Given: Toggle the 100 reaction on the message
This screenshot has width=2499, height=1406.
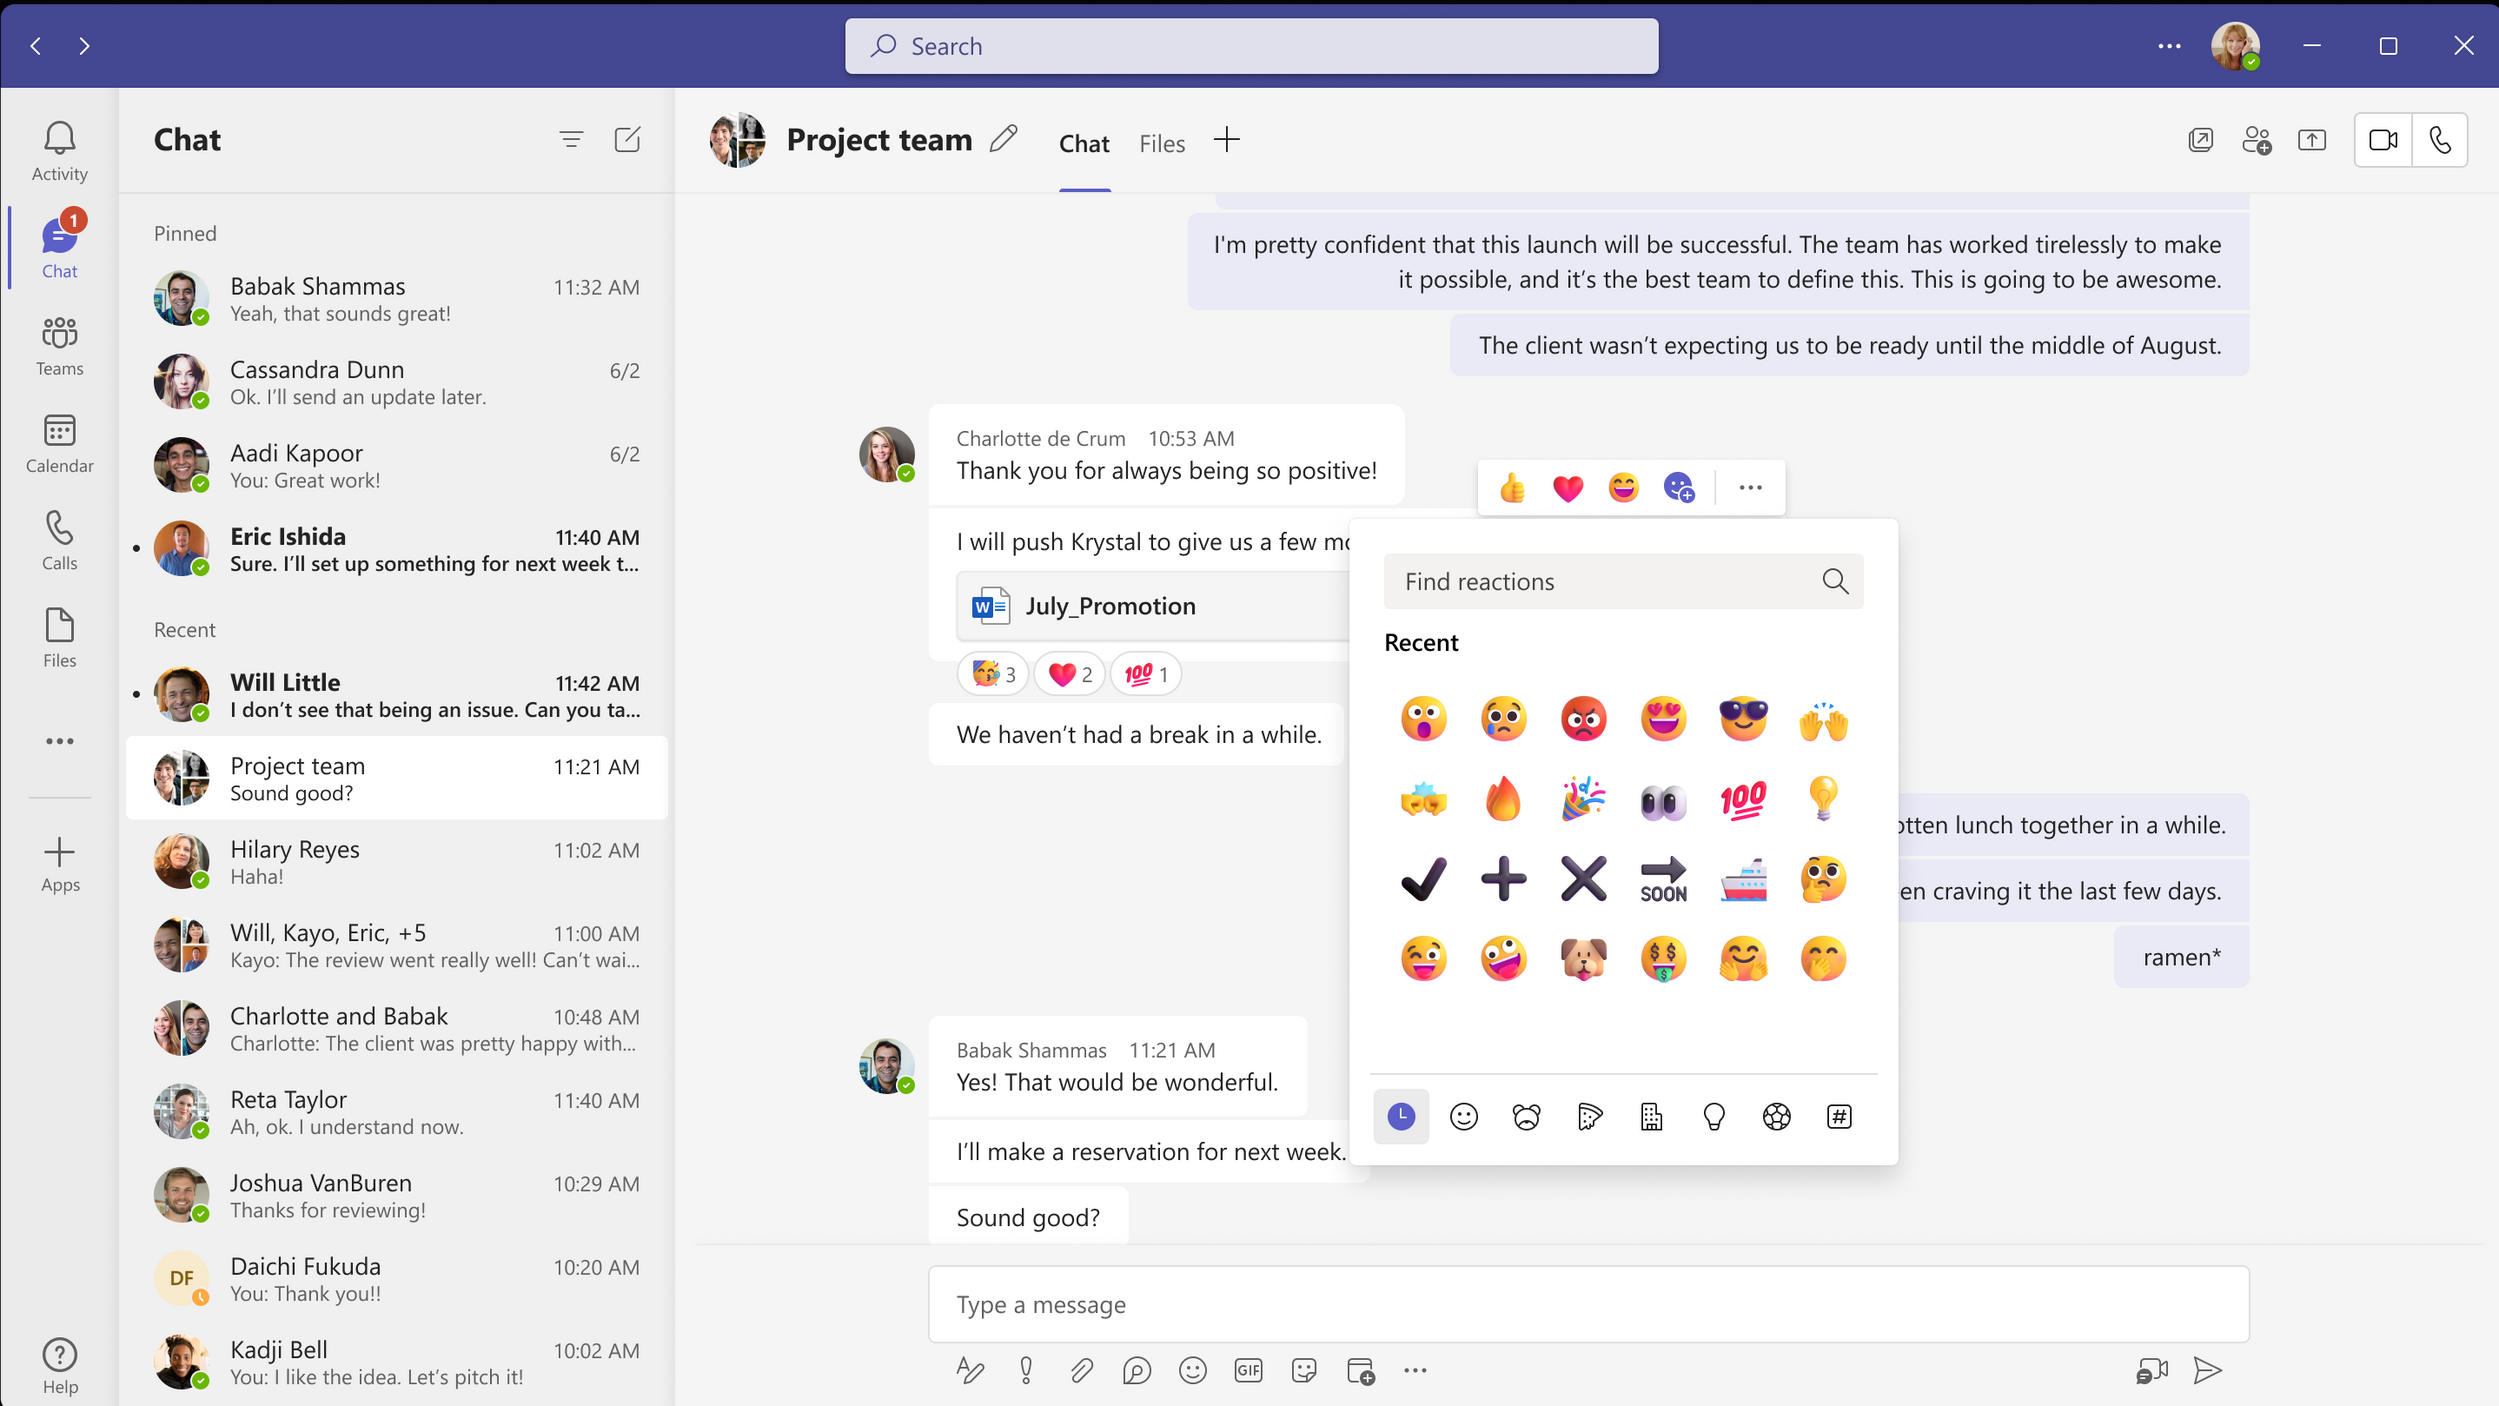Looking at the screenshot, I should (1146, 674).
